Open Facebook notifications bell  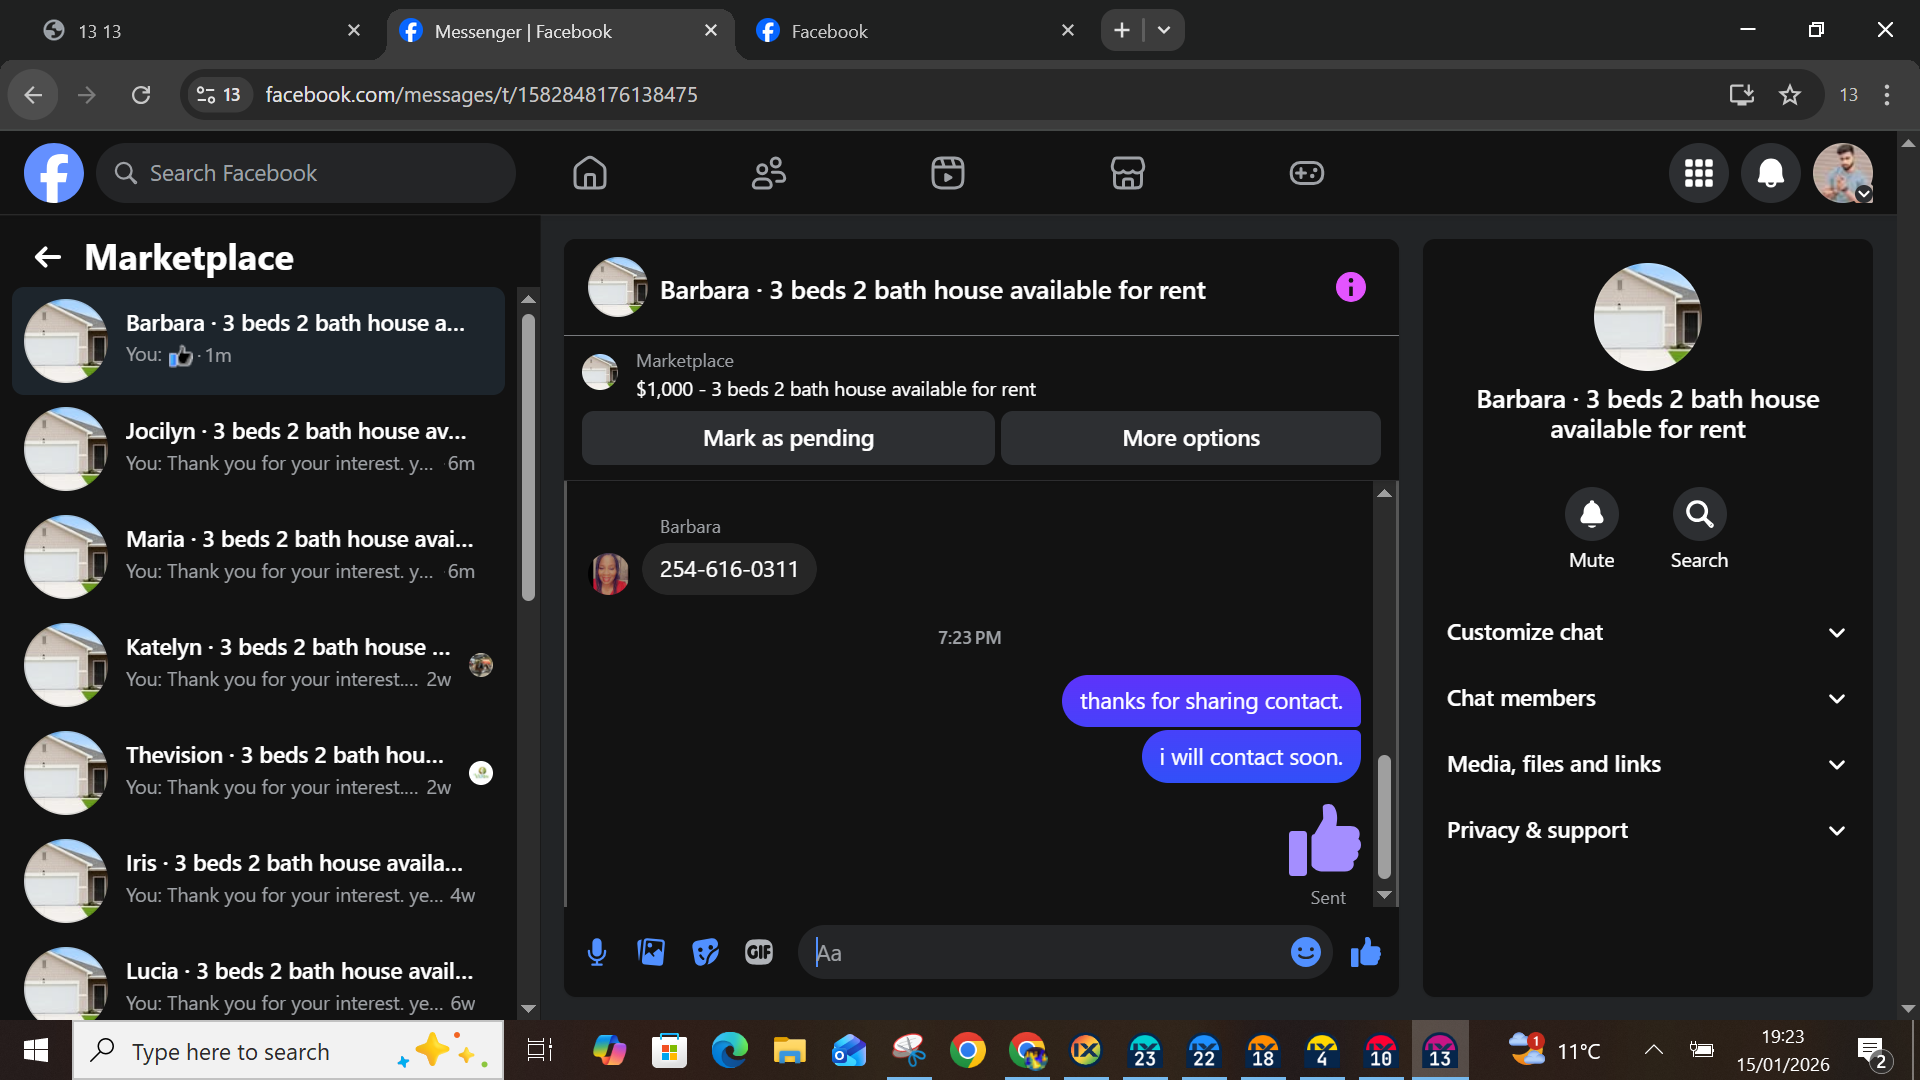1770,173
